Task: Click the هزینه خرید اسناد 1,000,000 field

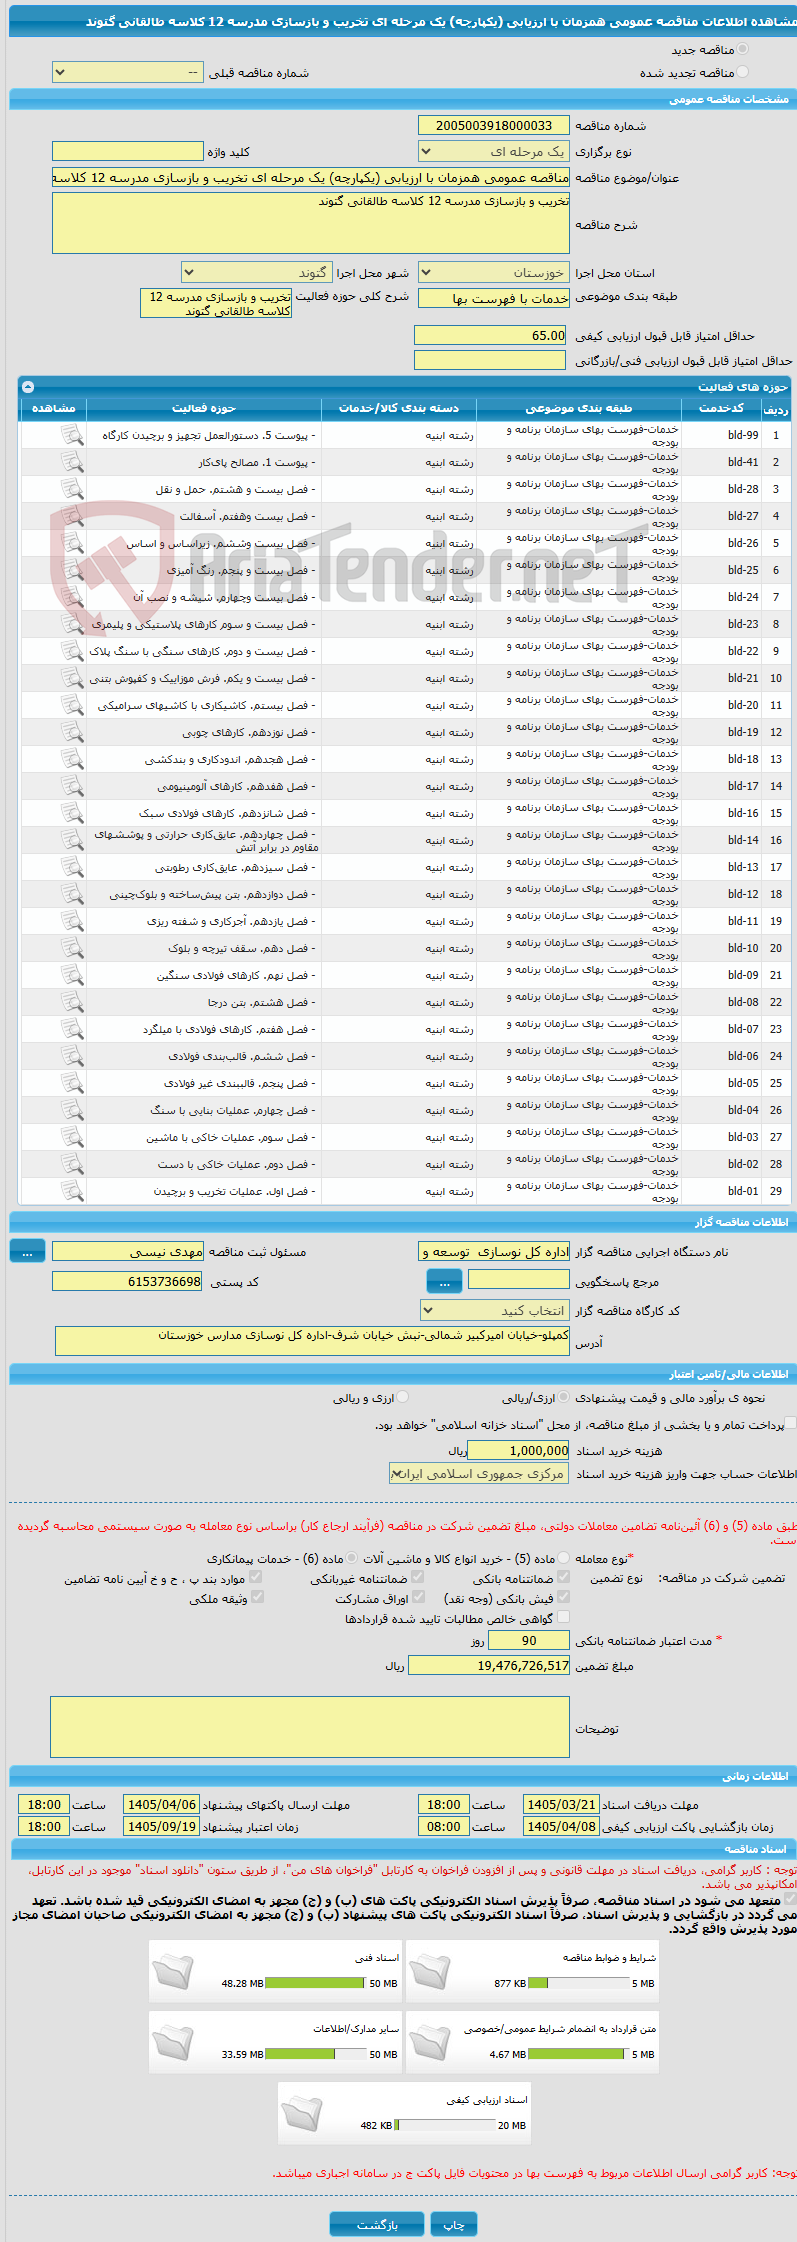Action: point(518,1450)
